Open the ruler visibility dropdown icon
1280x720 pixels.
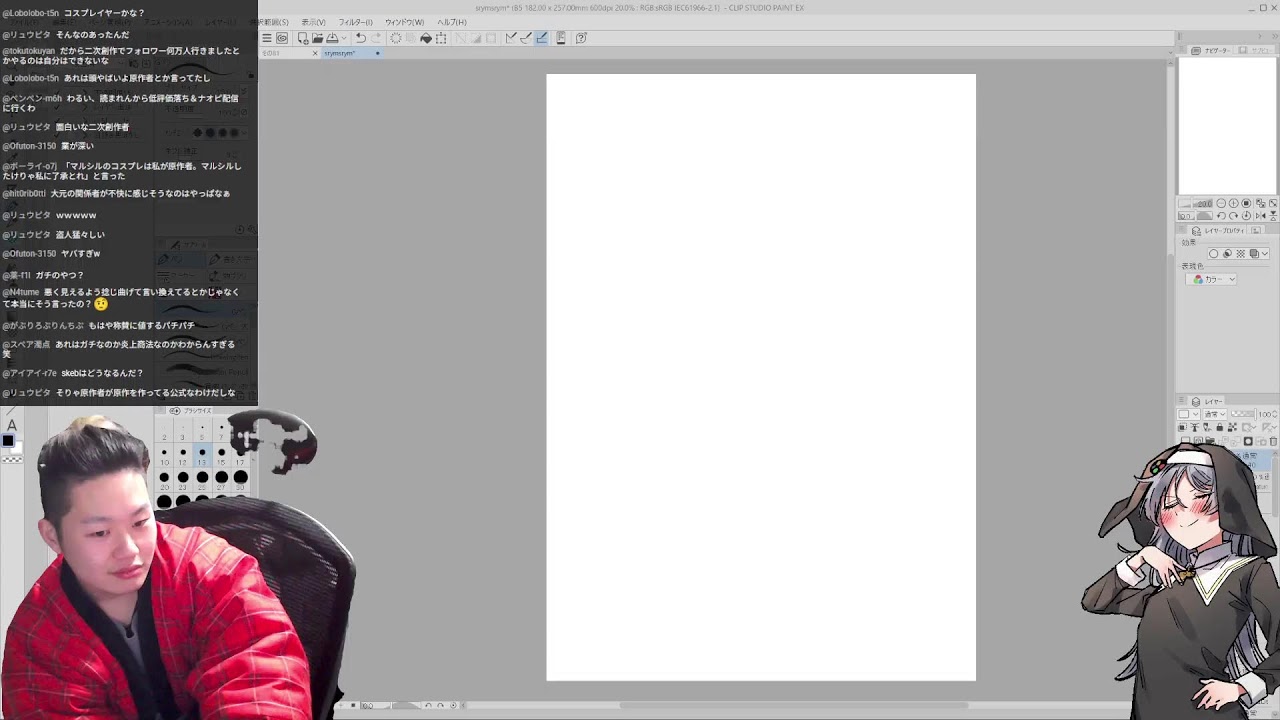(x=1269, y=428)
